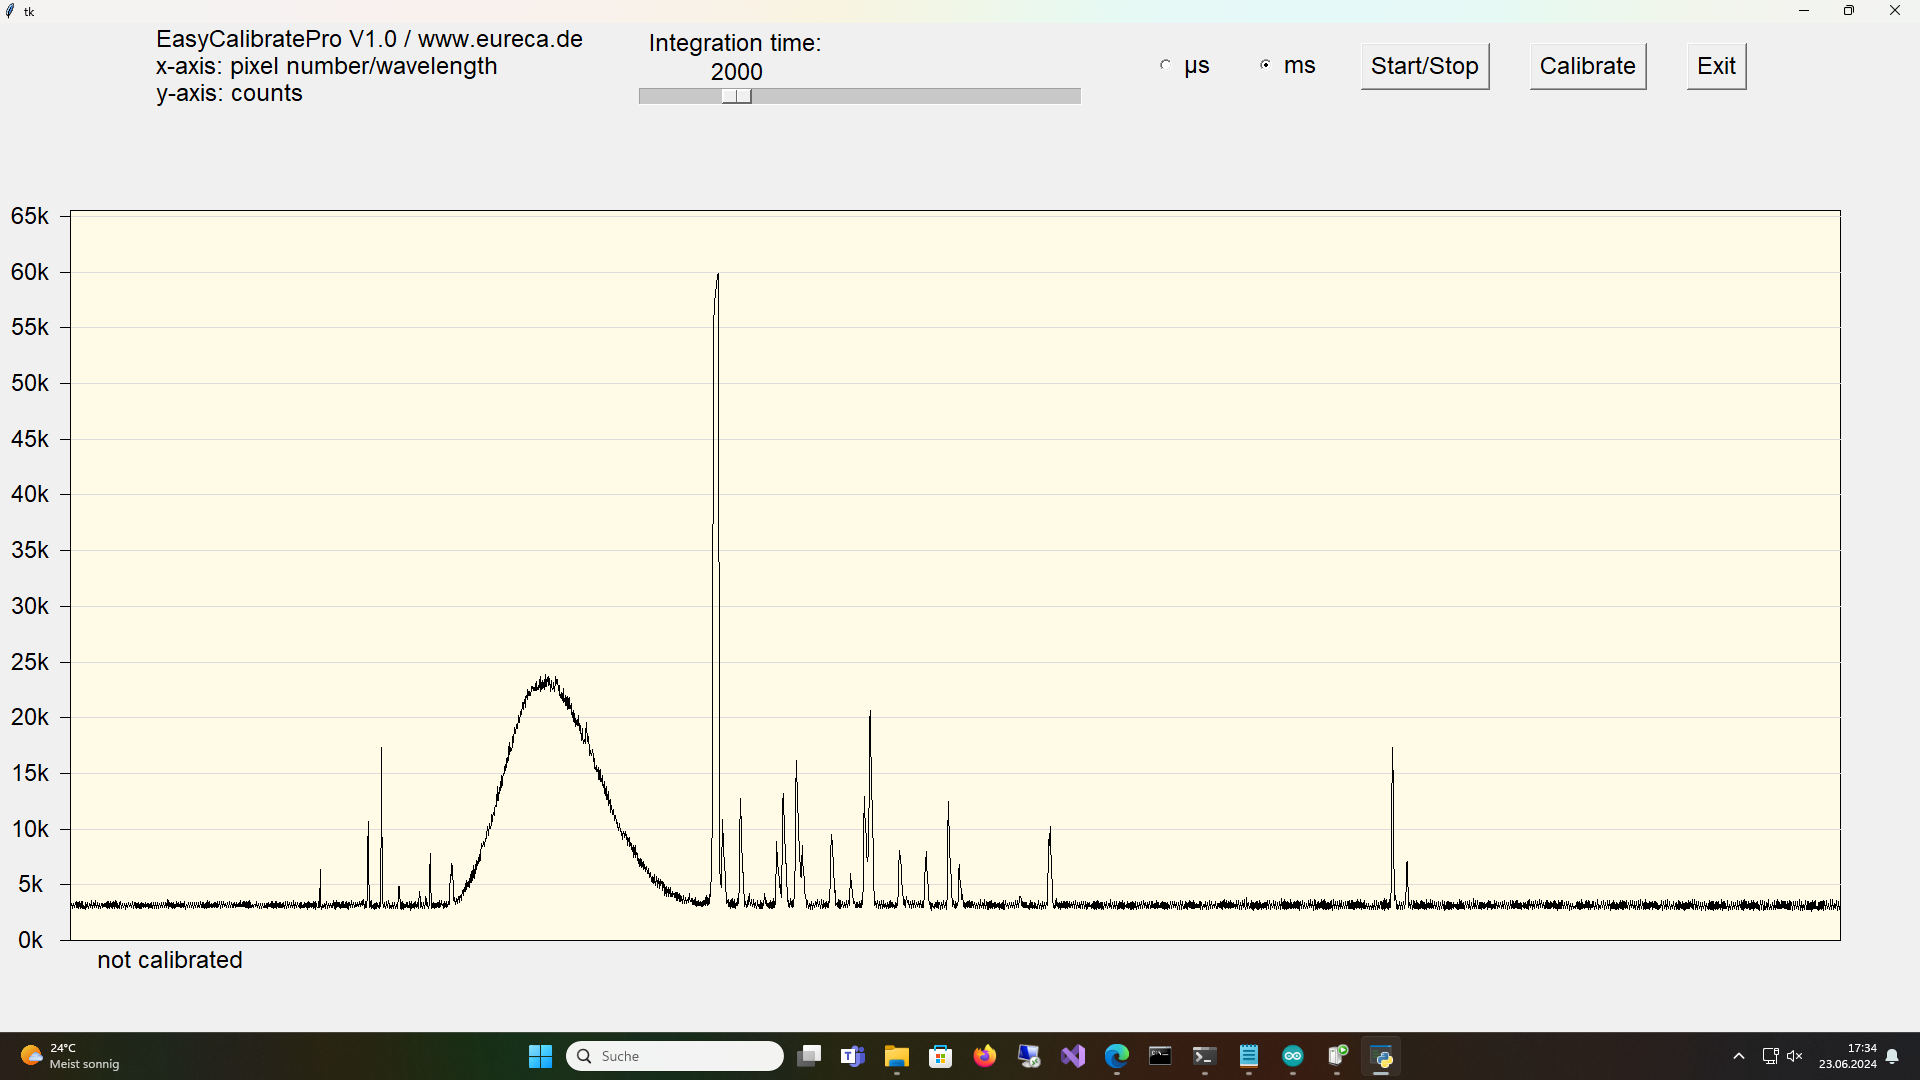Click the taskbar search box
The image size is (1920, 1080).
[x=675, y=1056]
